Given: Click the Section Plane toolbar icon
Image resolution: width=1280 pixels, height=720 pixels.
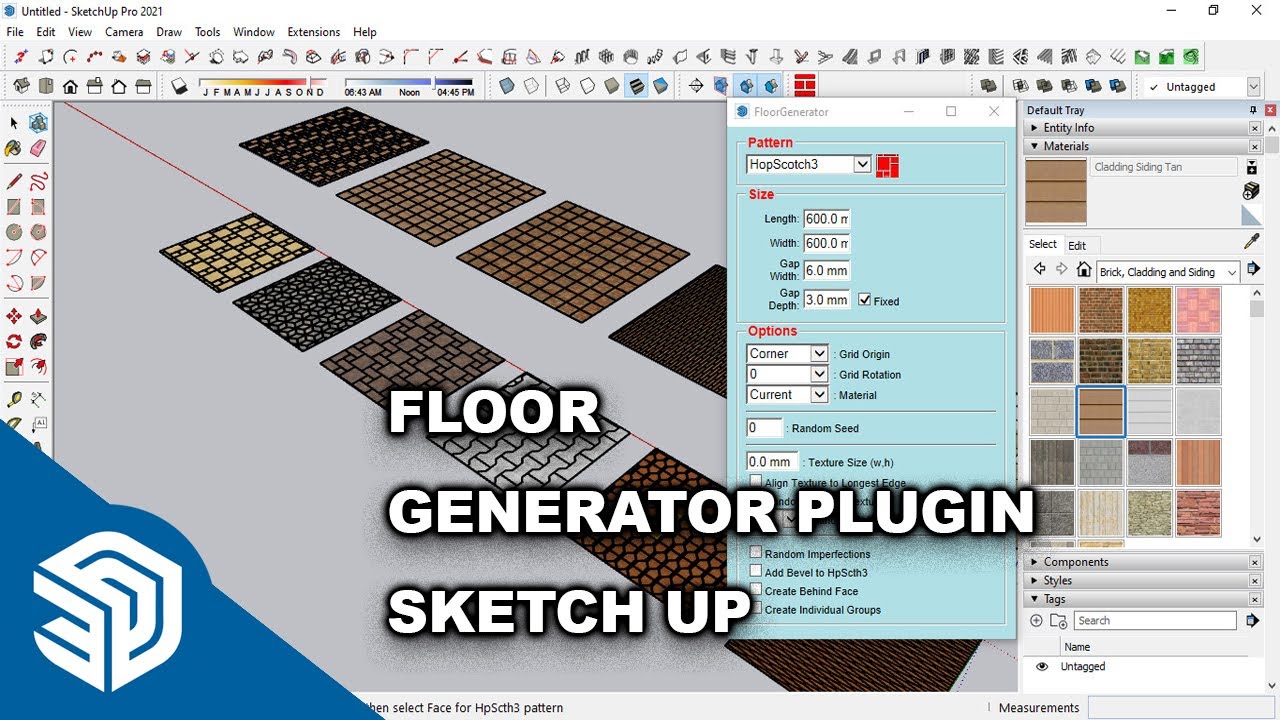Looking at the screenshot, I should coord(696,86).
